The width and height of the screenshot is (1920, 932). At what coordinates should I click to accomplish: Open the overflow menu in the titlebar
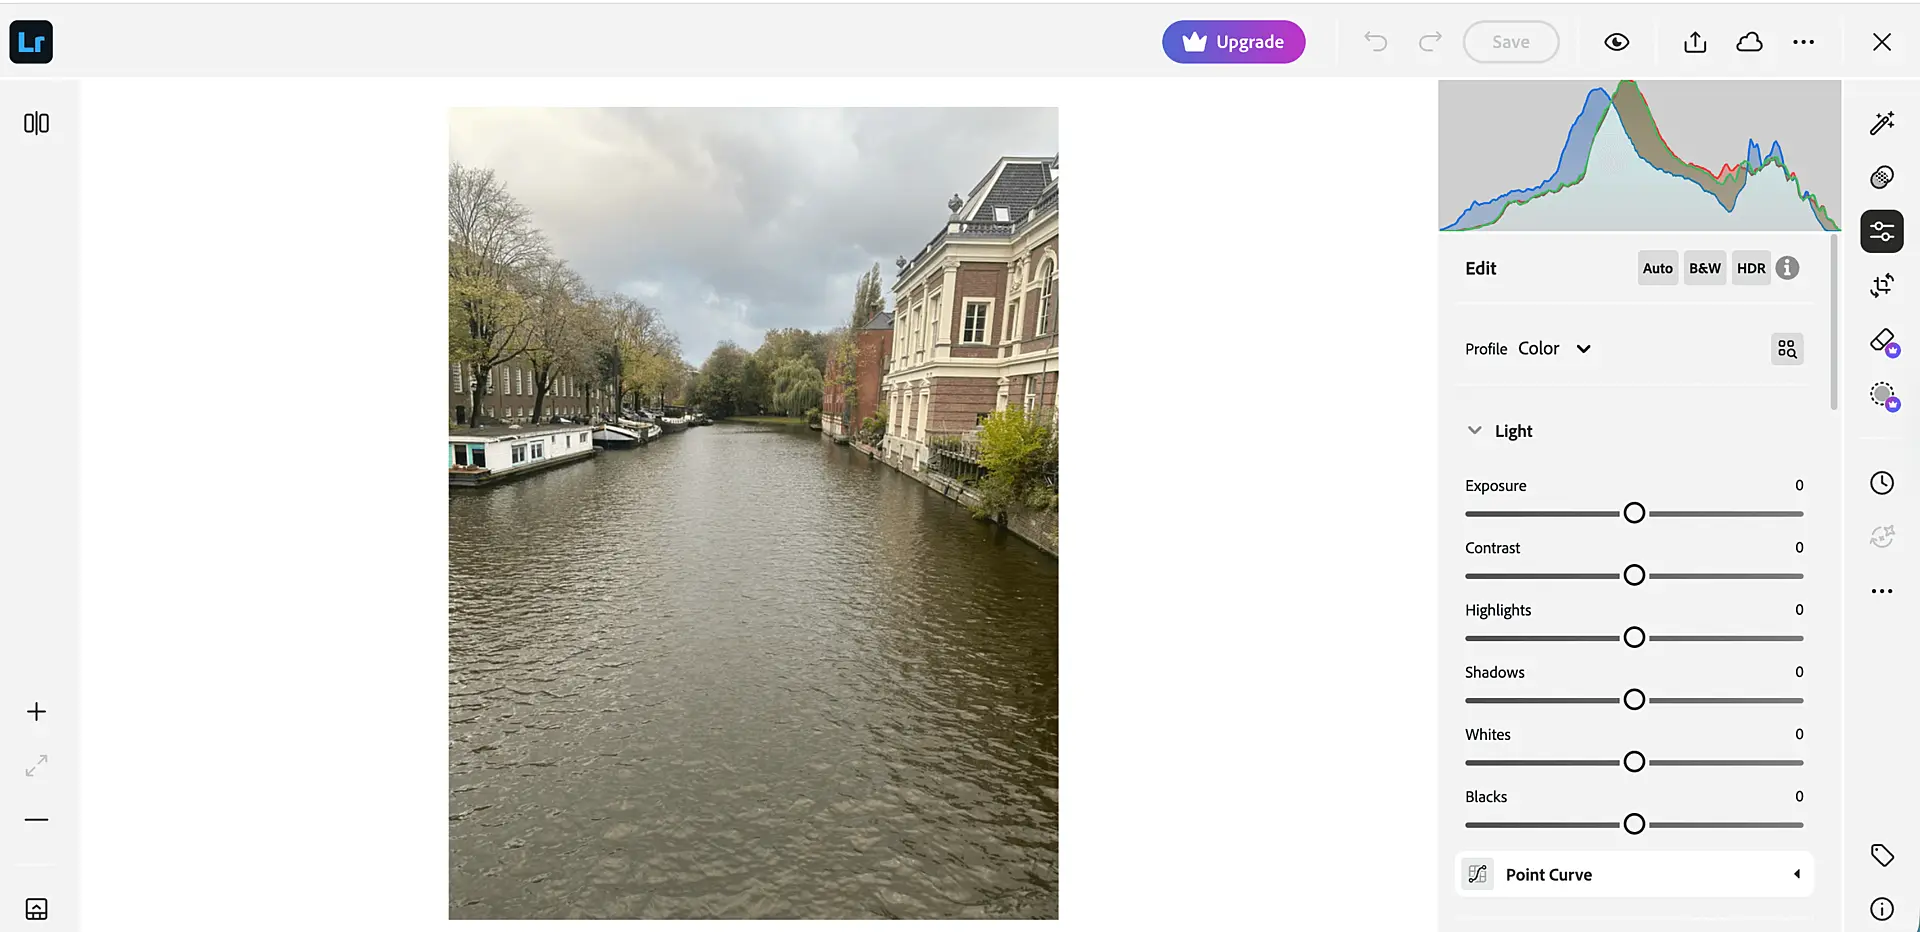pyautogui.click(x=1803, y=42)
